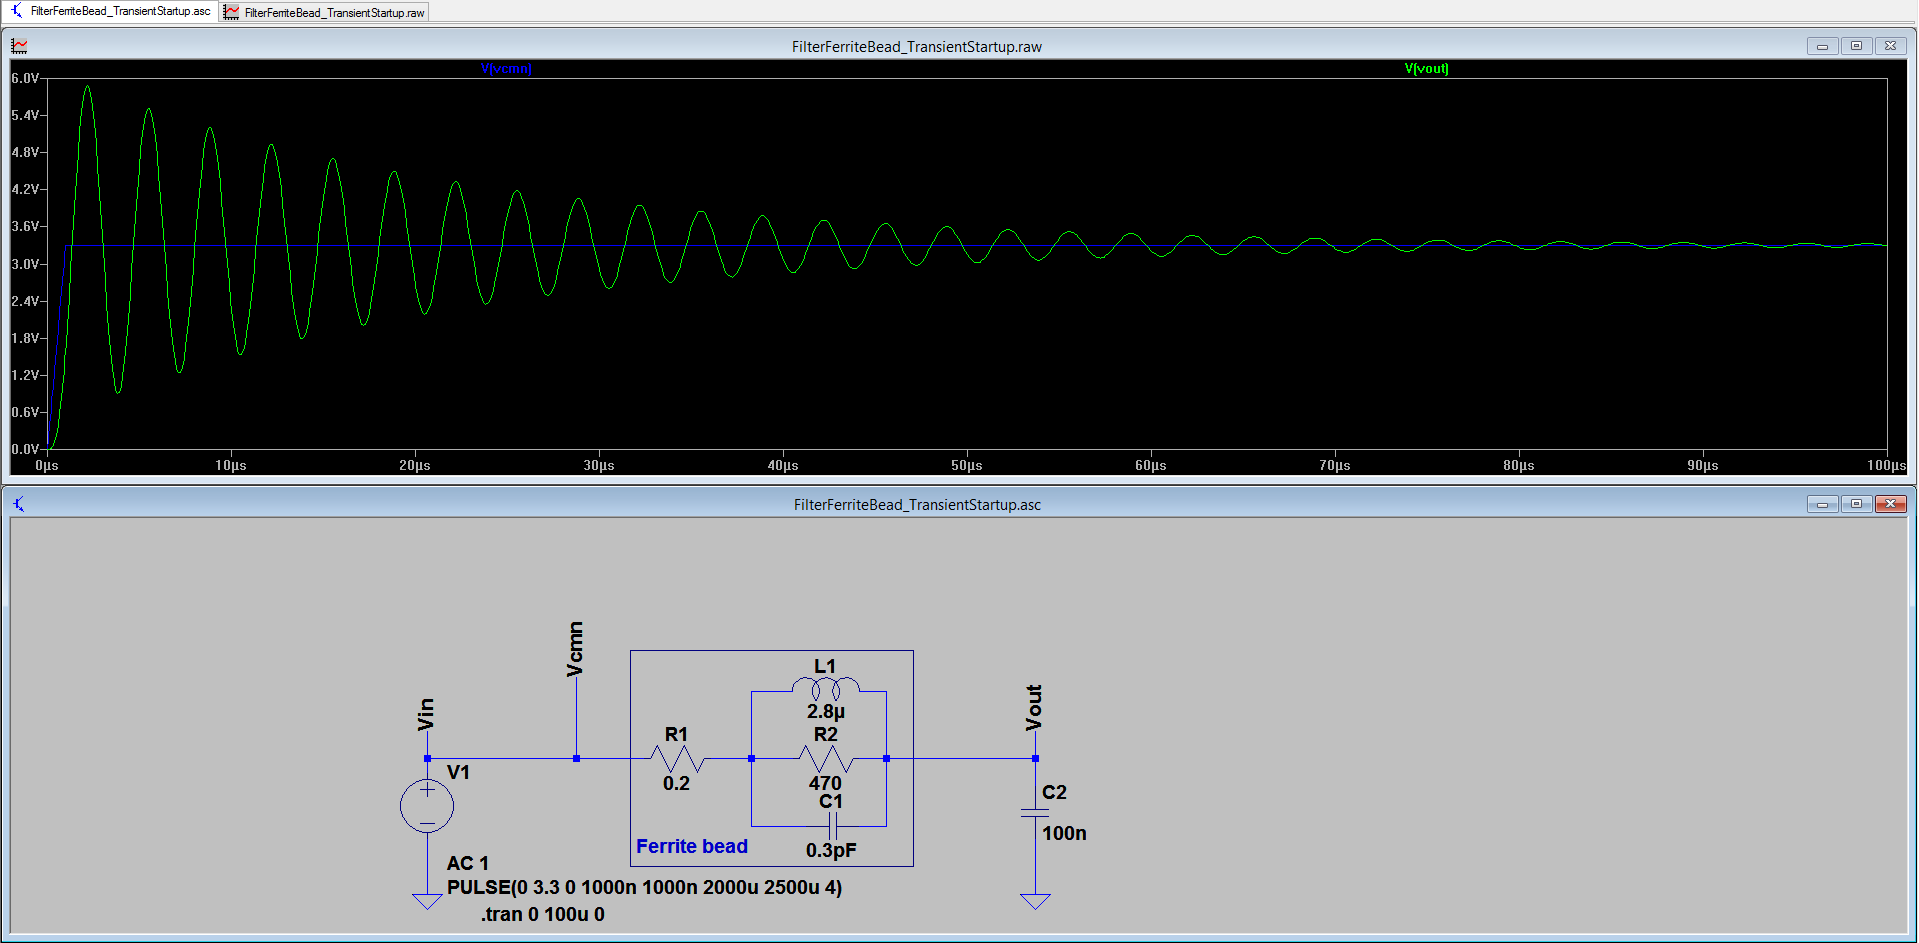Click the 100n capacitor value
The width and height of the screenshot is (1919, 943).
[x=1064, y=833]
